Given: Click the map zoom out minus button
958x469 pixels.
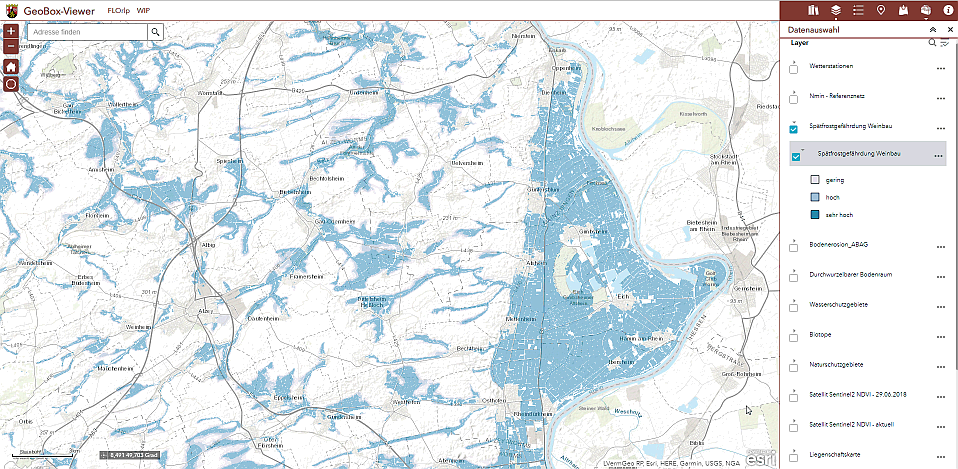Looking at the screenshot, I should click(11, 47).
